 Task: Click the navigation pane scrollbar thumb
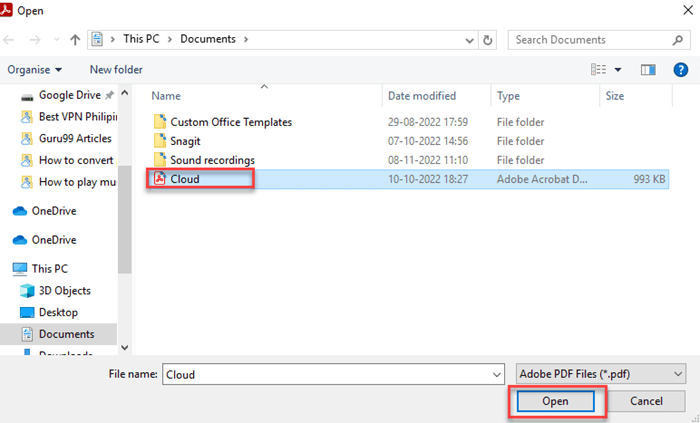coord(125,219)
